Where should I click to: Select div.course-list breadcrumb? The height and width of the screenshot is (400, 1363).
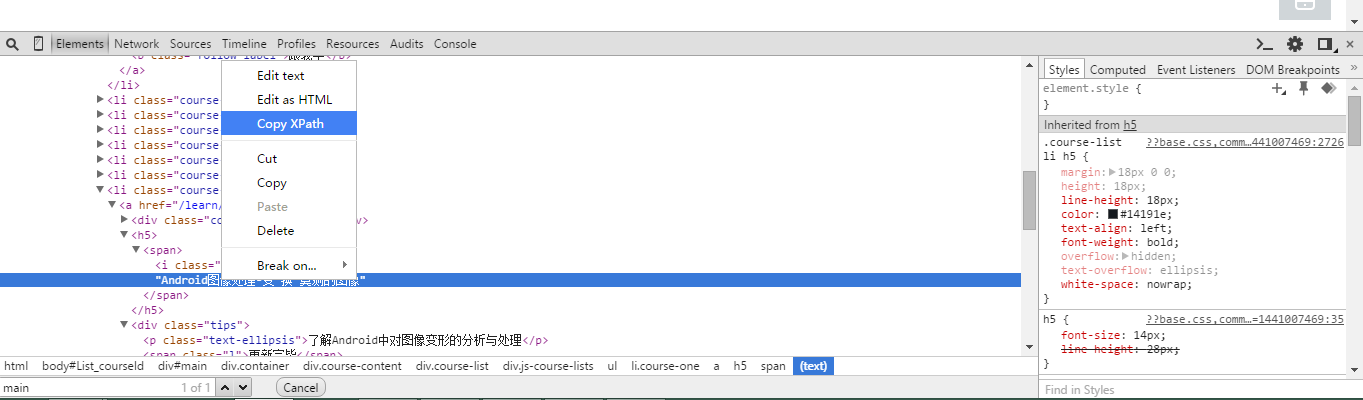453,366
